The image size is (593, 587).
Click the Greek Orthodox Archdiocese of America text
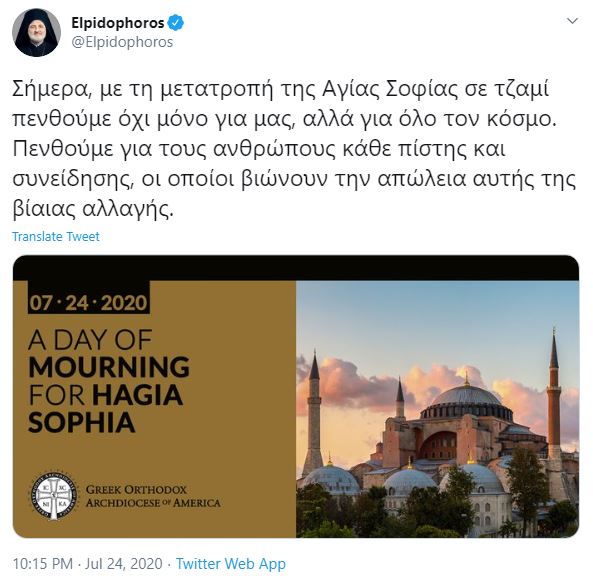[x=153, y=496]
